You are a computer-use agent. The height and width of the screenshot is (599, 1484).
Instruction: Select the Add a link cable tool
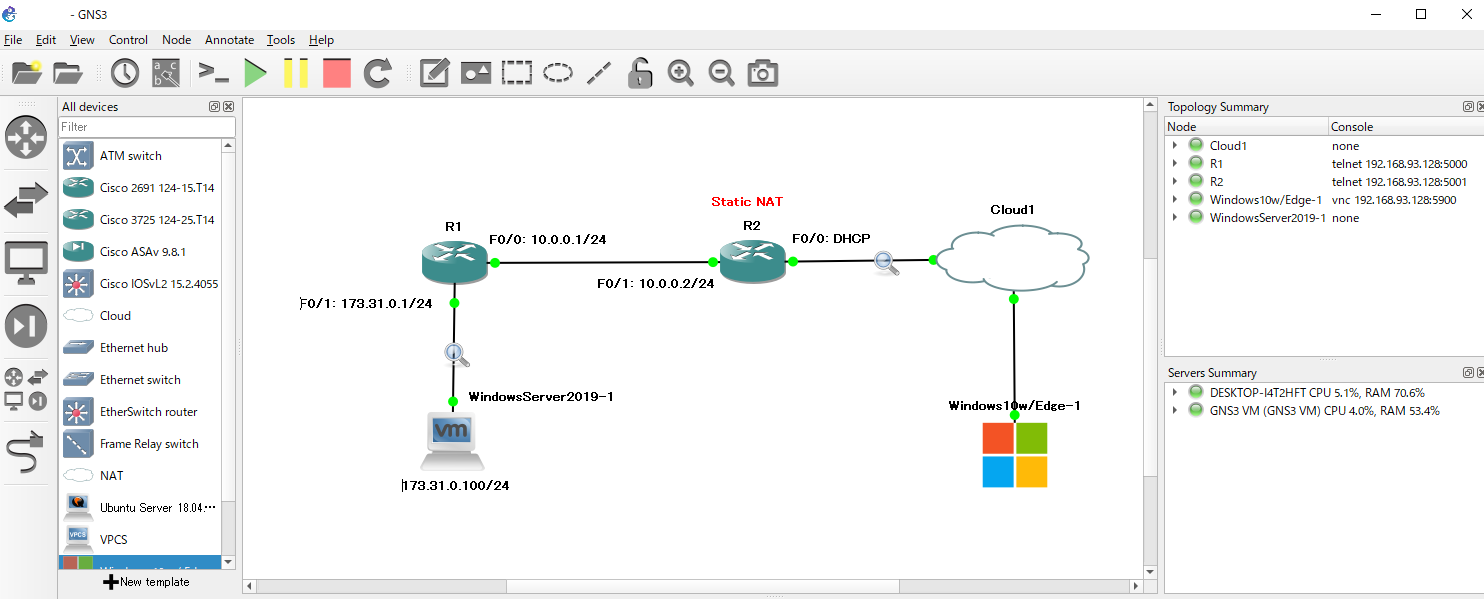[26, 452]
